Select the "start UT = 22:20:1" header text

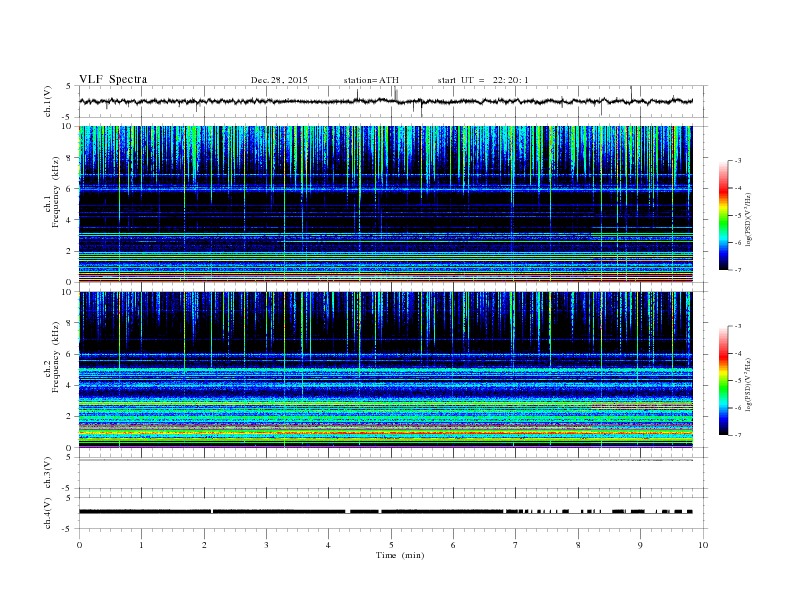coord(483,80)
